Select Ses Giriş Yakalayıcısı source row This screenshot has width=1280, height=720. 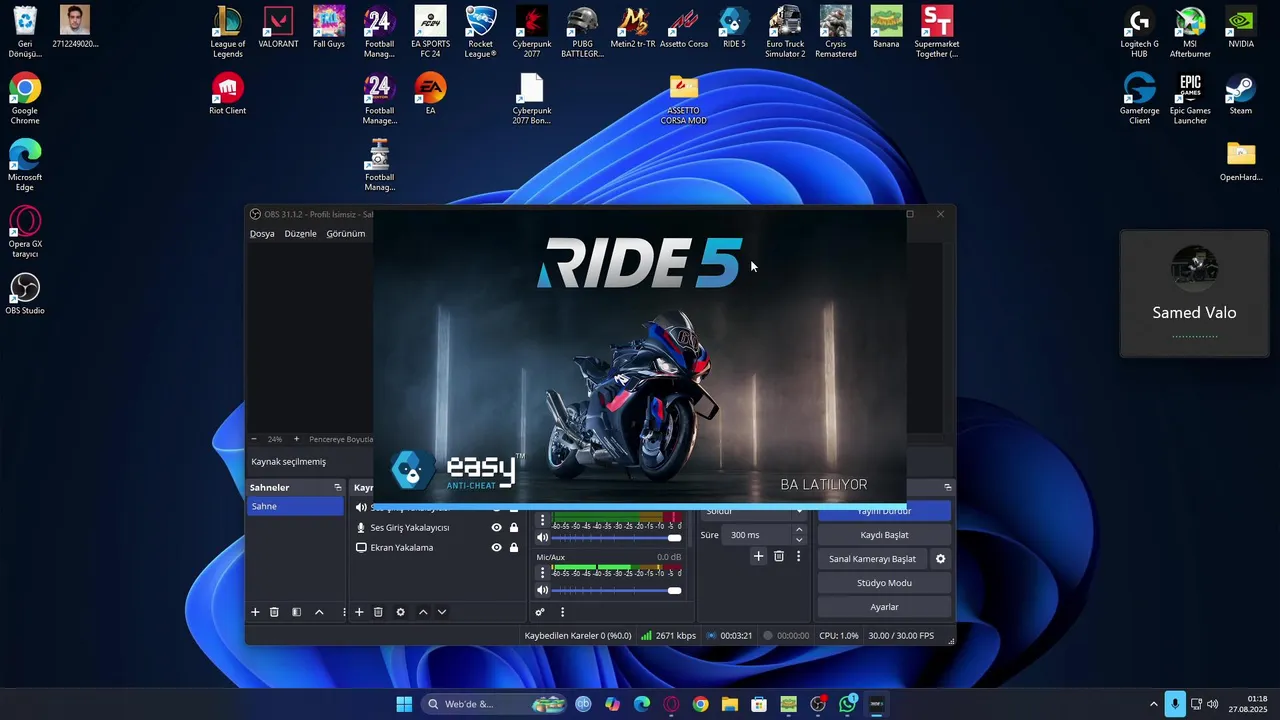(439, 528)
